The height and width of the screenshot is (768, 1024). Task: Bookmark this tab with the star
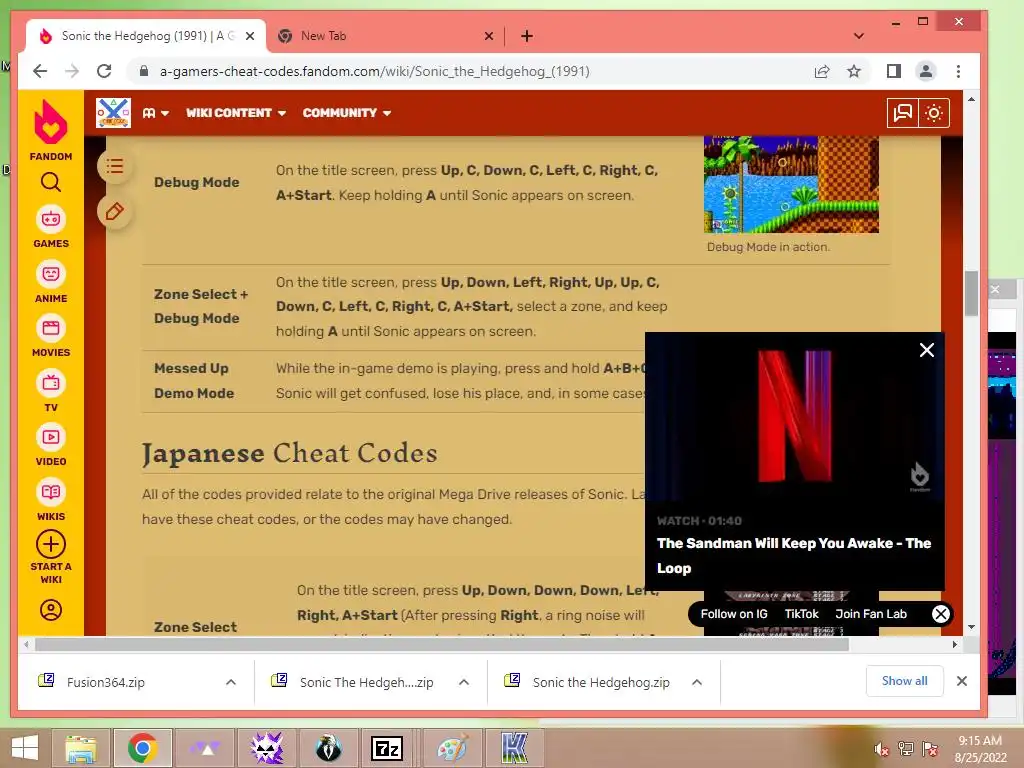coord(854,71)
